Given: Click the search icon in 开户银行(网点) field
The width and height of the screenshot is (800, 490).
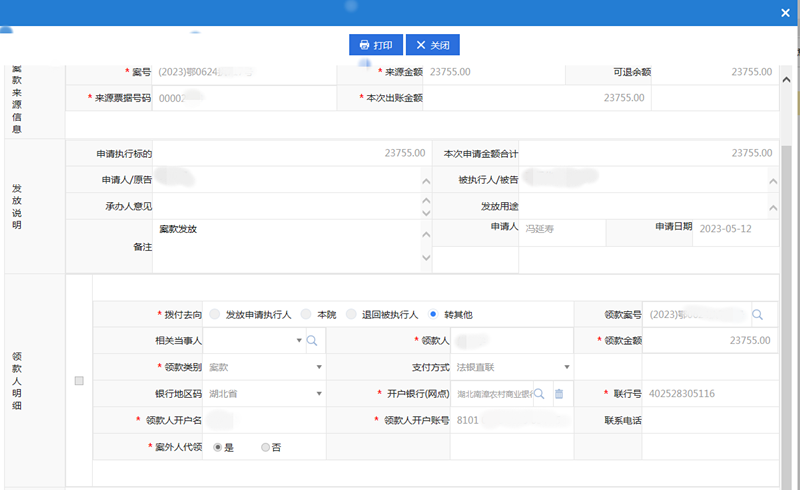Looking at the screenshot, I should (x=539, y=394).
